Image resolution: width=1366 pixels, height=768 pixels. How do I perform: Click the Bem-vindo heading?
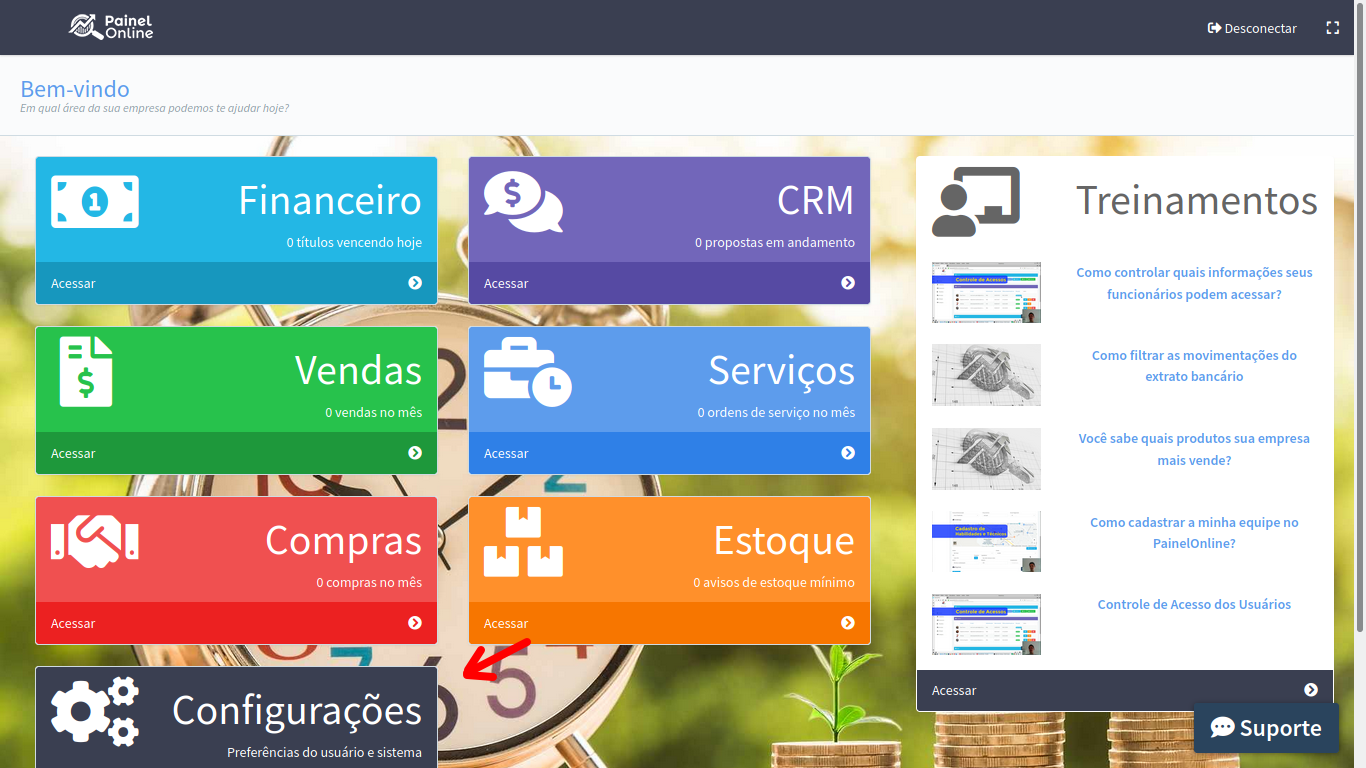pyautogui.click(x=75, y=89)
